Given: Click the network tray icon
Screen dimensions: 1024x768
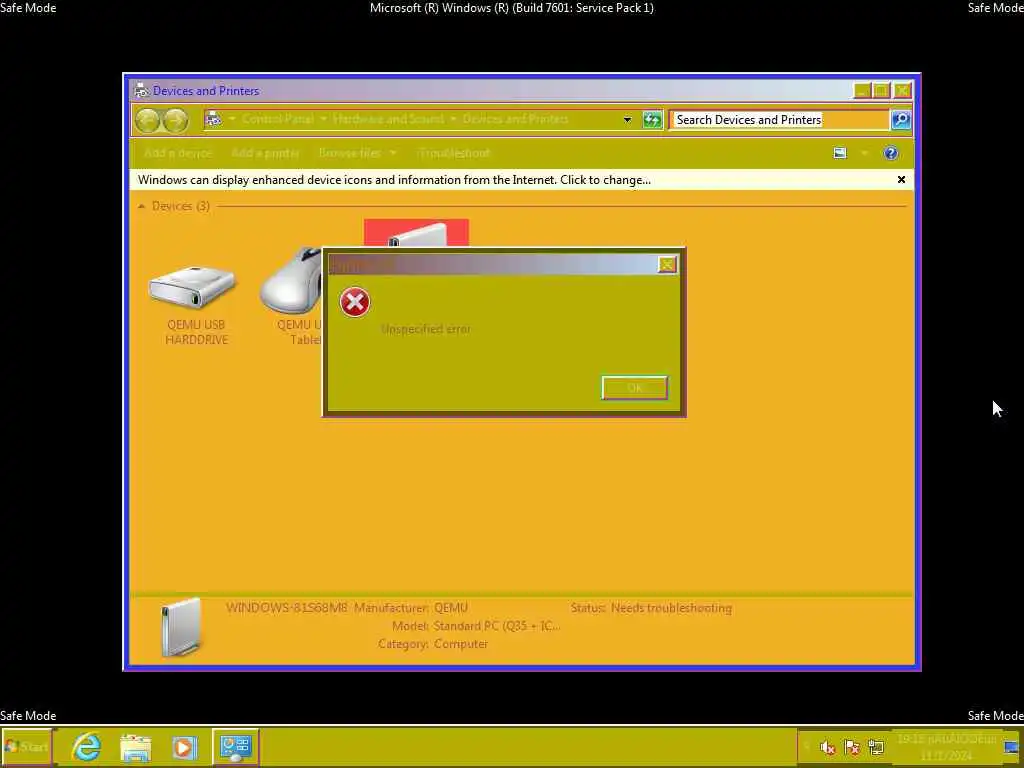Looking at the screenshot, I should 876,748.
